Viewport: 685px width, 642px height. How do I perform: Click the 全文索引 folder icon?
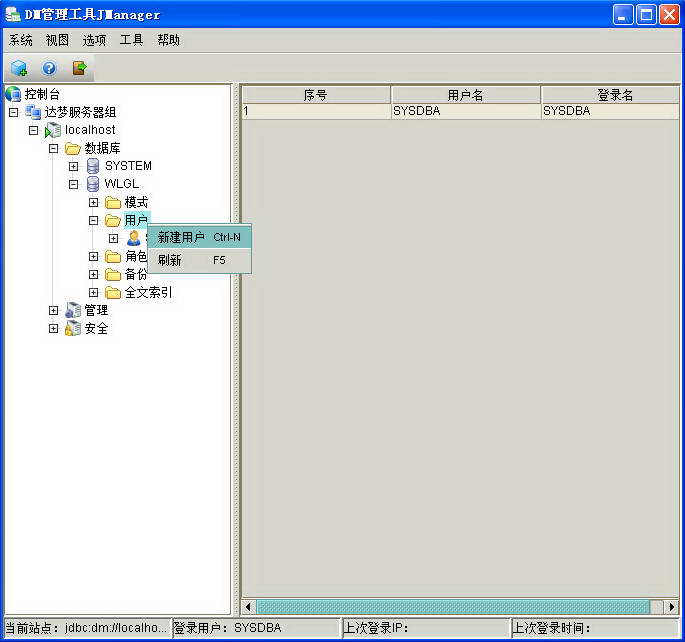(113, 293)
